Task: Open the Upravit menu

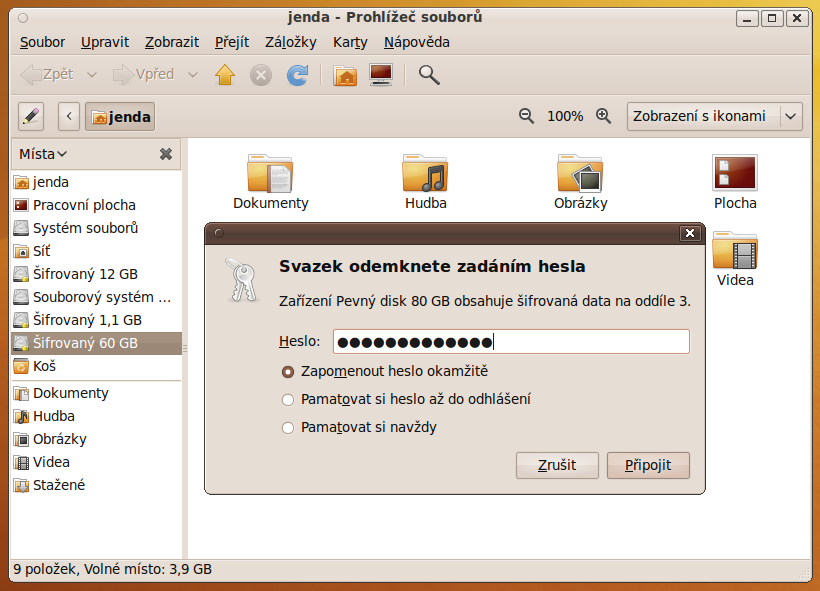Action: [105, 42]
